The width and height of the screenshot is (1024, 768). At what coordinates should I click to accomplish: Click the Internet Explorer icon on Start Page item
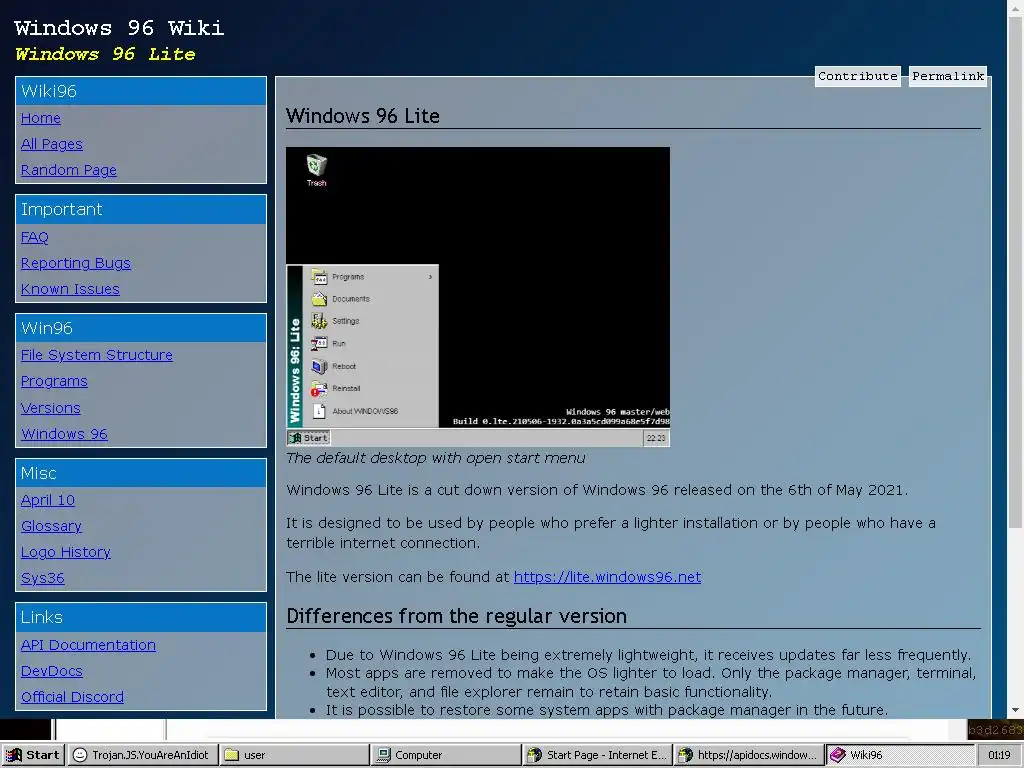(x=535, y=755)
